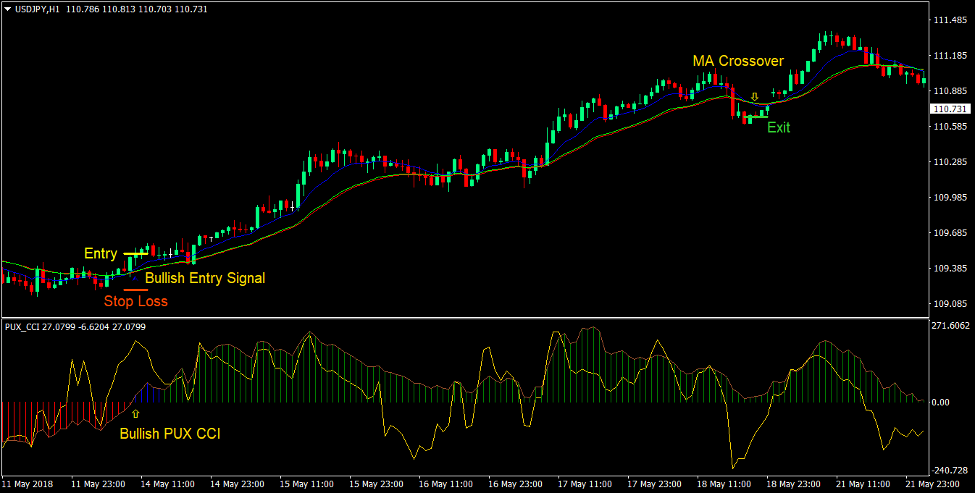Viewport: 977px width, 493px height.
Task: Click the 15 May 11:00 time label
Action: 307,484
